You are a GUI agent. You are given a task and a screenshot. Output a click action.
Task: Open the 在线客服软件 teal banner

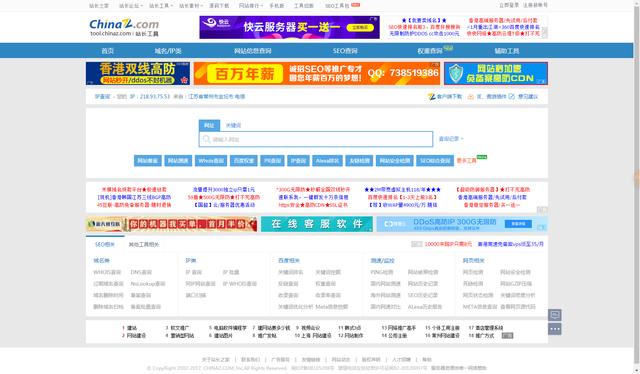(x=317, y=224)
